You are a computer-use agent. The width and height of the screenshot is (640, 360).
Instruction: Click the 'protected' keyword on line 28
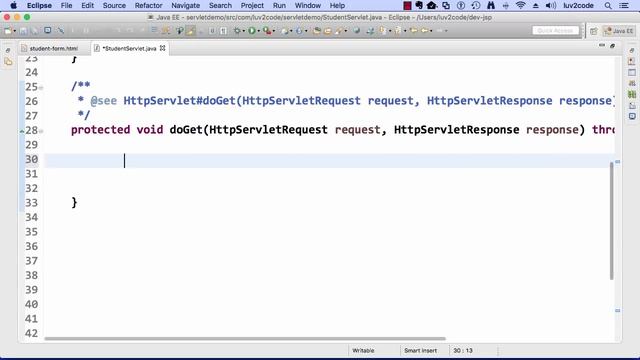click(100, 130)
